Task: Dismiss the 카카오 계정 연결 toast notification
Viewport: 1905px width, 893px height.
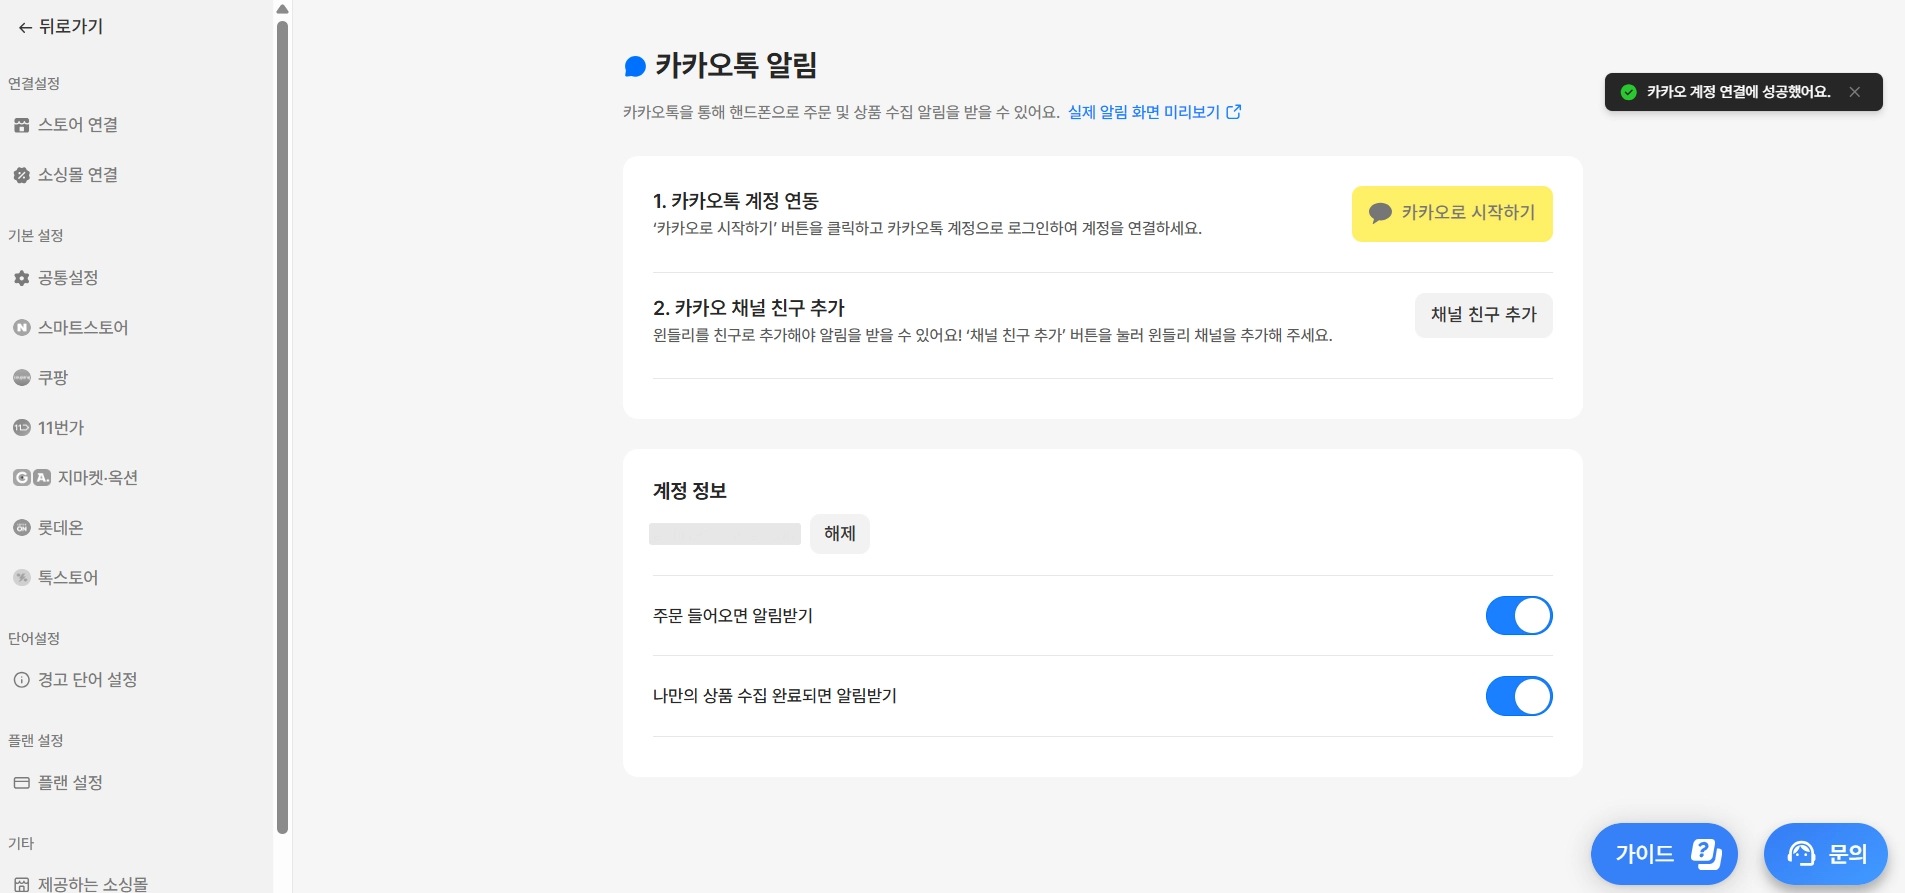Action: coord(1855,92)
